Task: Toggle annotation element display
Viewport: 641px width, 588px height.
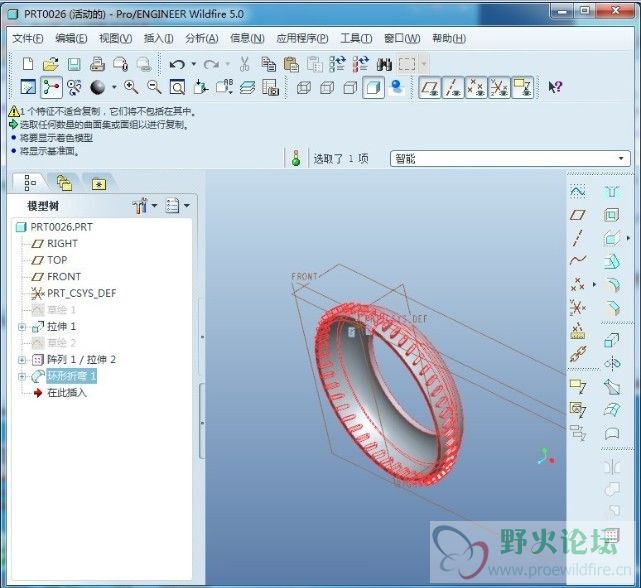Action: 523,87
